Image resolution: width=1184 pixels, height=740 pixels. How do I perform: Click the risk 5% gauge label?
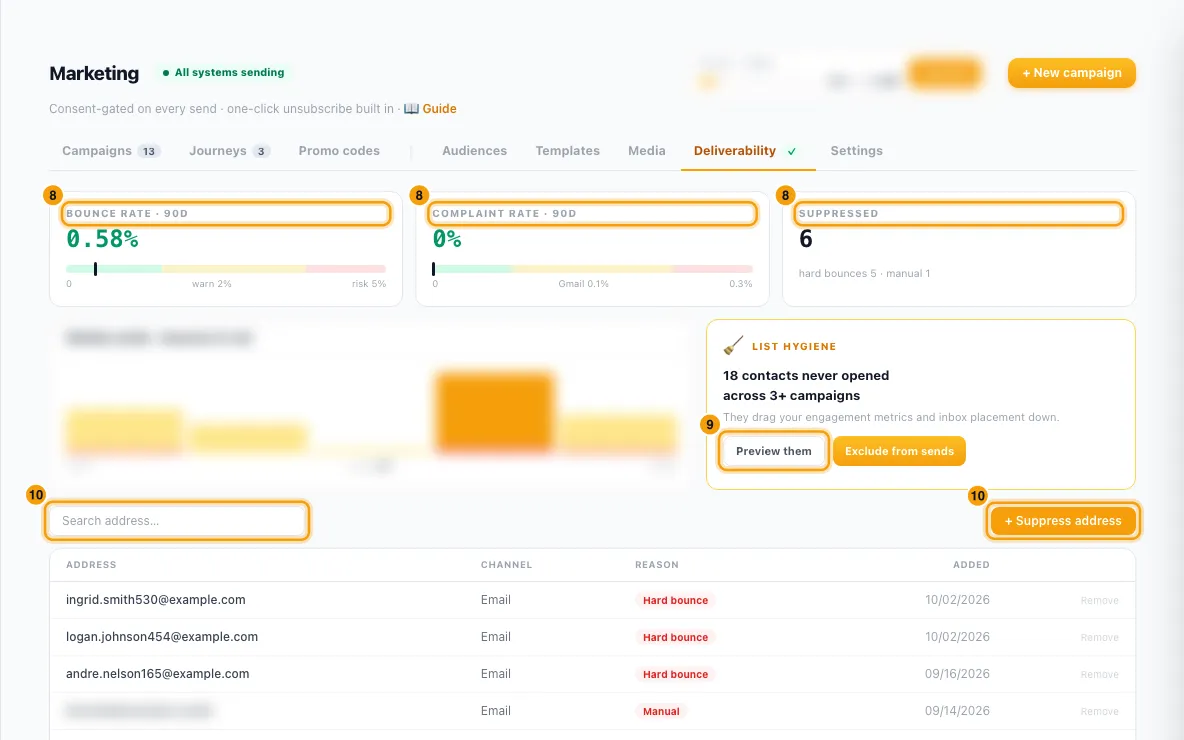(368, 284)
